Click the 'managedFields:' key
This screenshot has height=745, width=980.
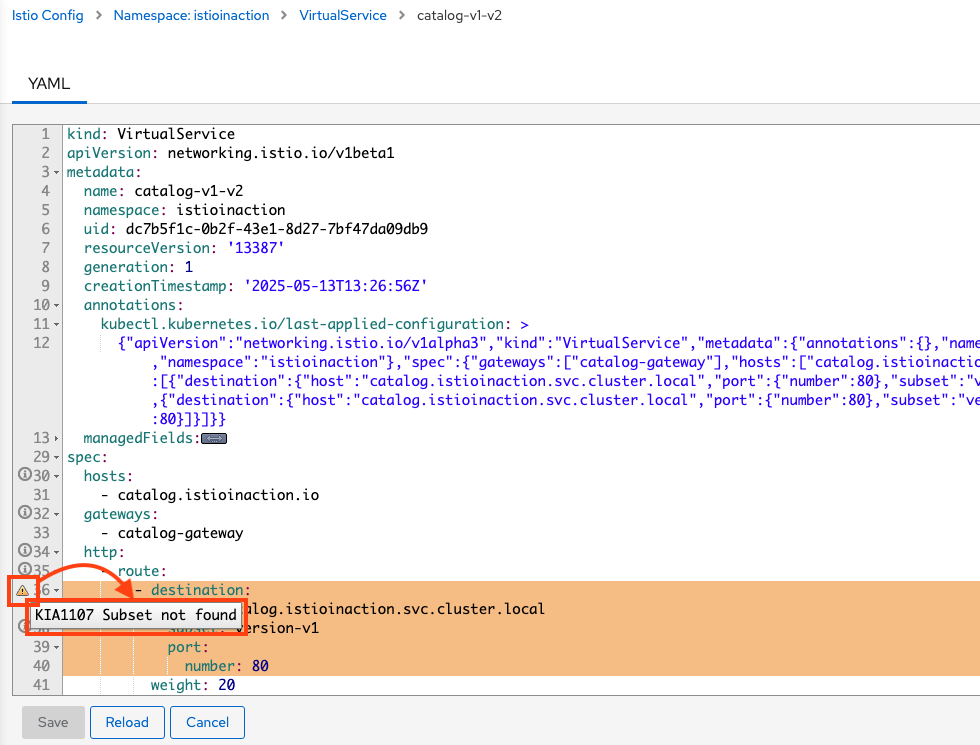[x=142, y=438]
